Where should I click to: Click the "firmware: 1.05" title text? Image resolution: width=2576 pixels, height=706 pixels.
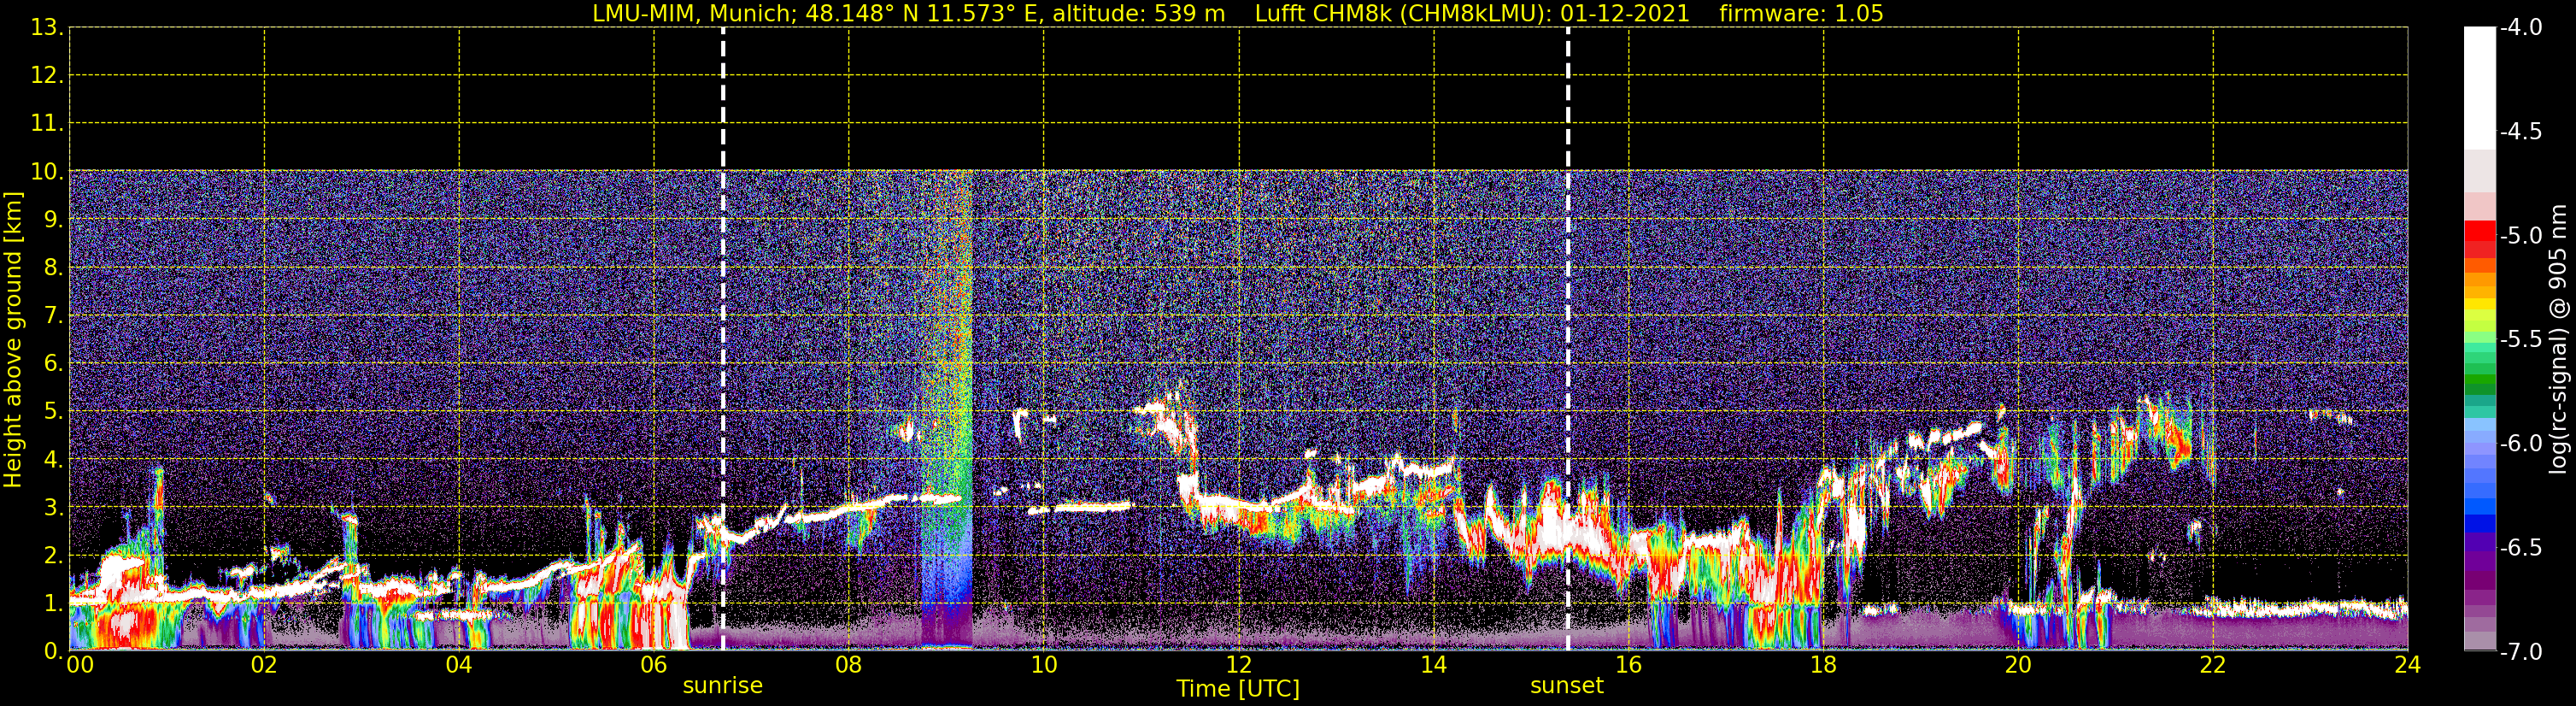coord(1801,13)
